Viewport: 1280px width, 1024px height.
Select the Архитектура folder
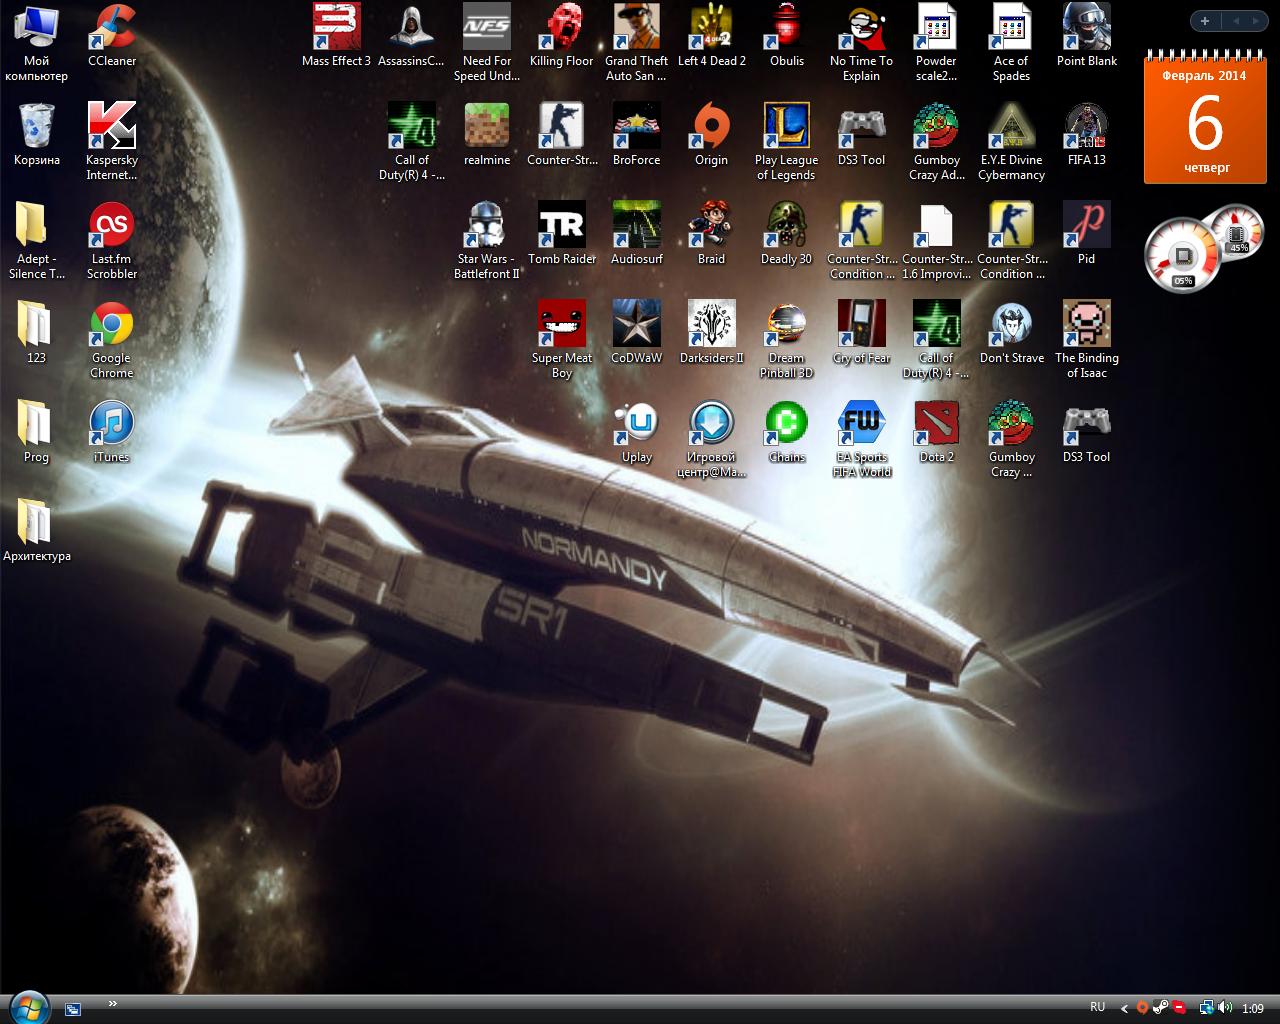coord(36,523)
